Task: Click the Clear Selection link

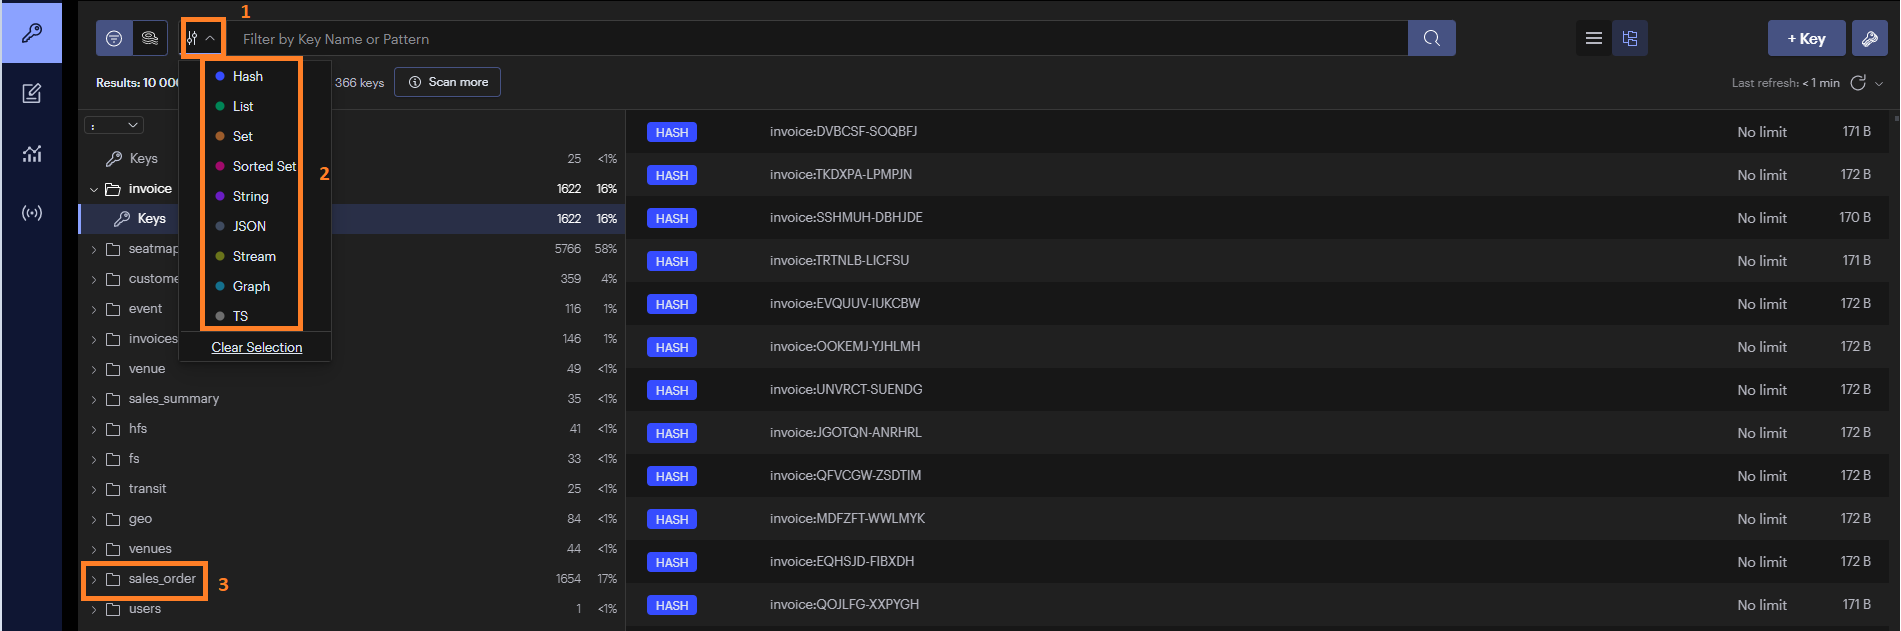Action: tap(257, 347)
